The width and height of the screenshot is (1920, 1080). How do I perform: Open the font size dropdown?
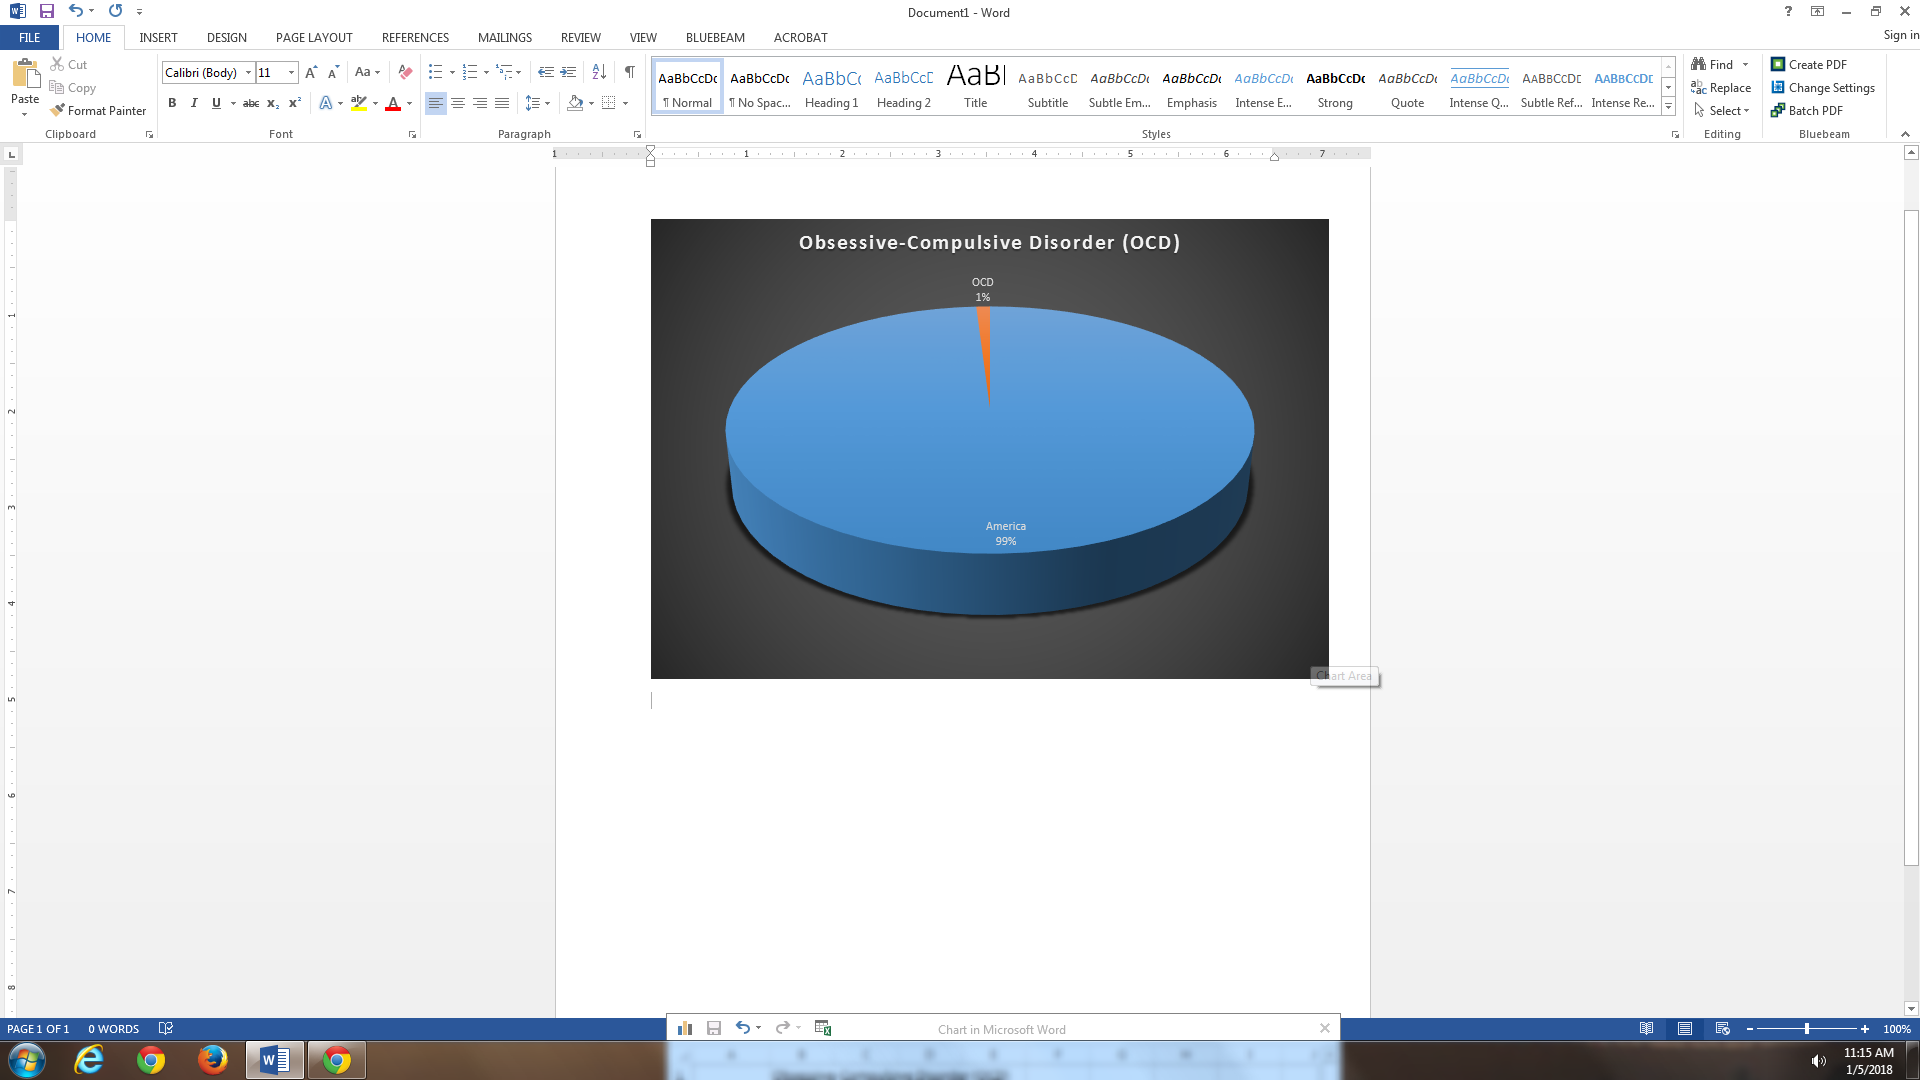pos(291,72)
